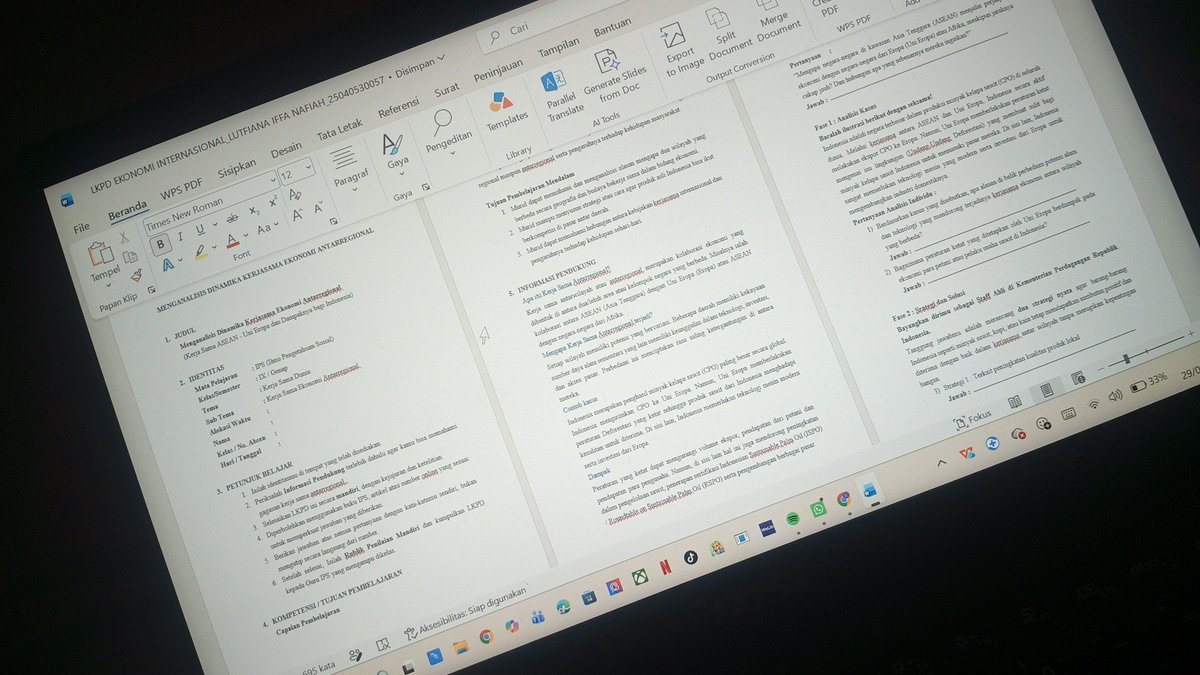Image resolution: width=1200 pixels, height=675 pixels.
Task: Toggle Fokus mode in the status bar
Action: [972, 420]
